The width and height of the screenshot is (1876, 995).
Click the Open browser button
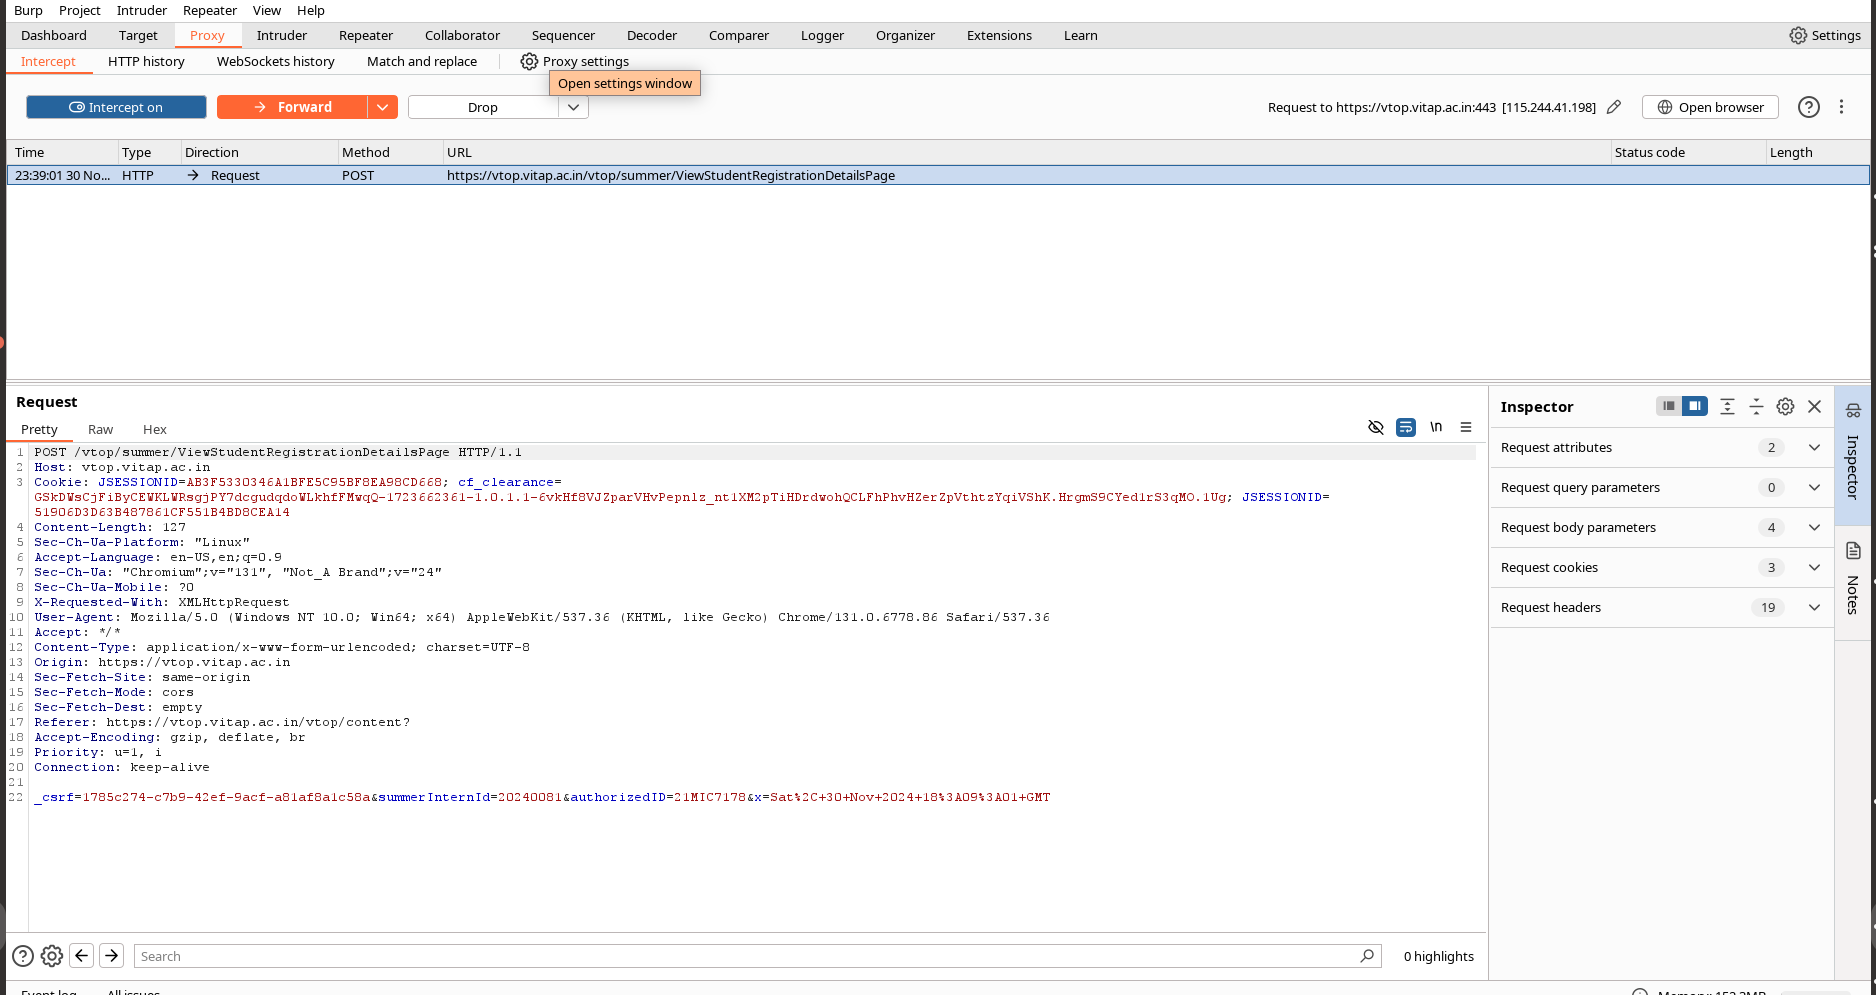pyautogui.click(x=1710, y=107)
